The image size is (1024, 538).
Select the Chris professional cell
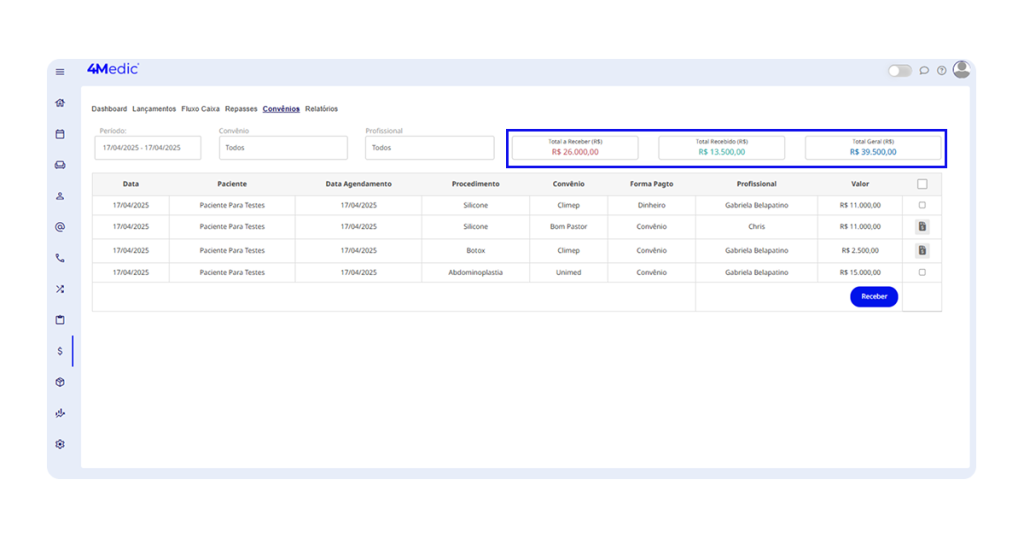click(756, 227)
